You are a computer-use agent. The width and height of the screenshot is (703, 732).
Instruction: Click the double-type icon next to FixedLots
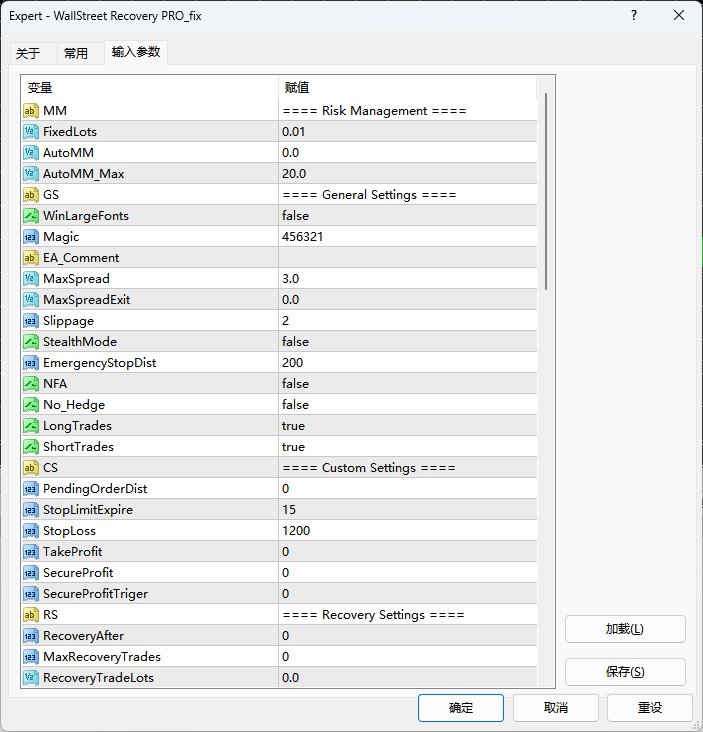click(x=30, y=132)
